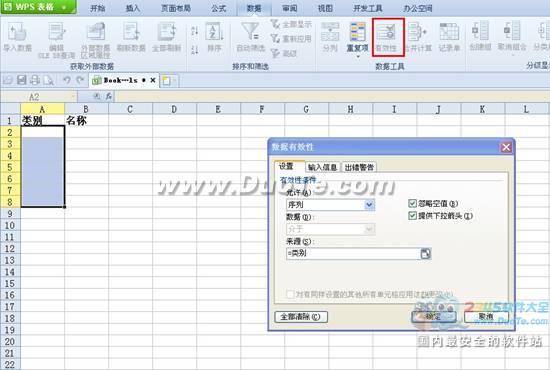Open the 公式 ribbon tab

(219, 8)
